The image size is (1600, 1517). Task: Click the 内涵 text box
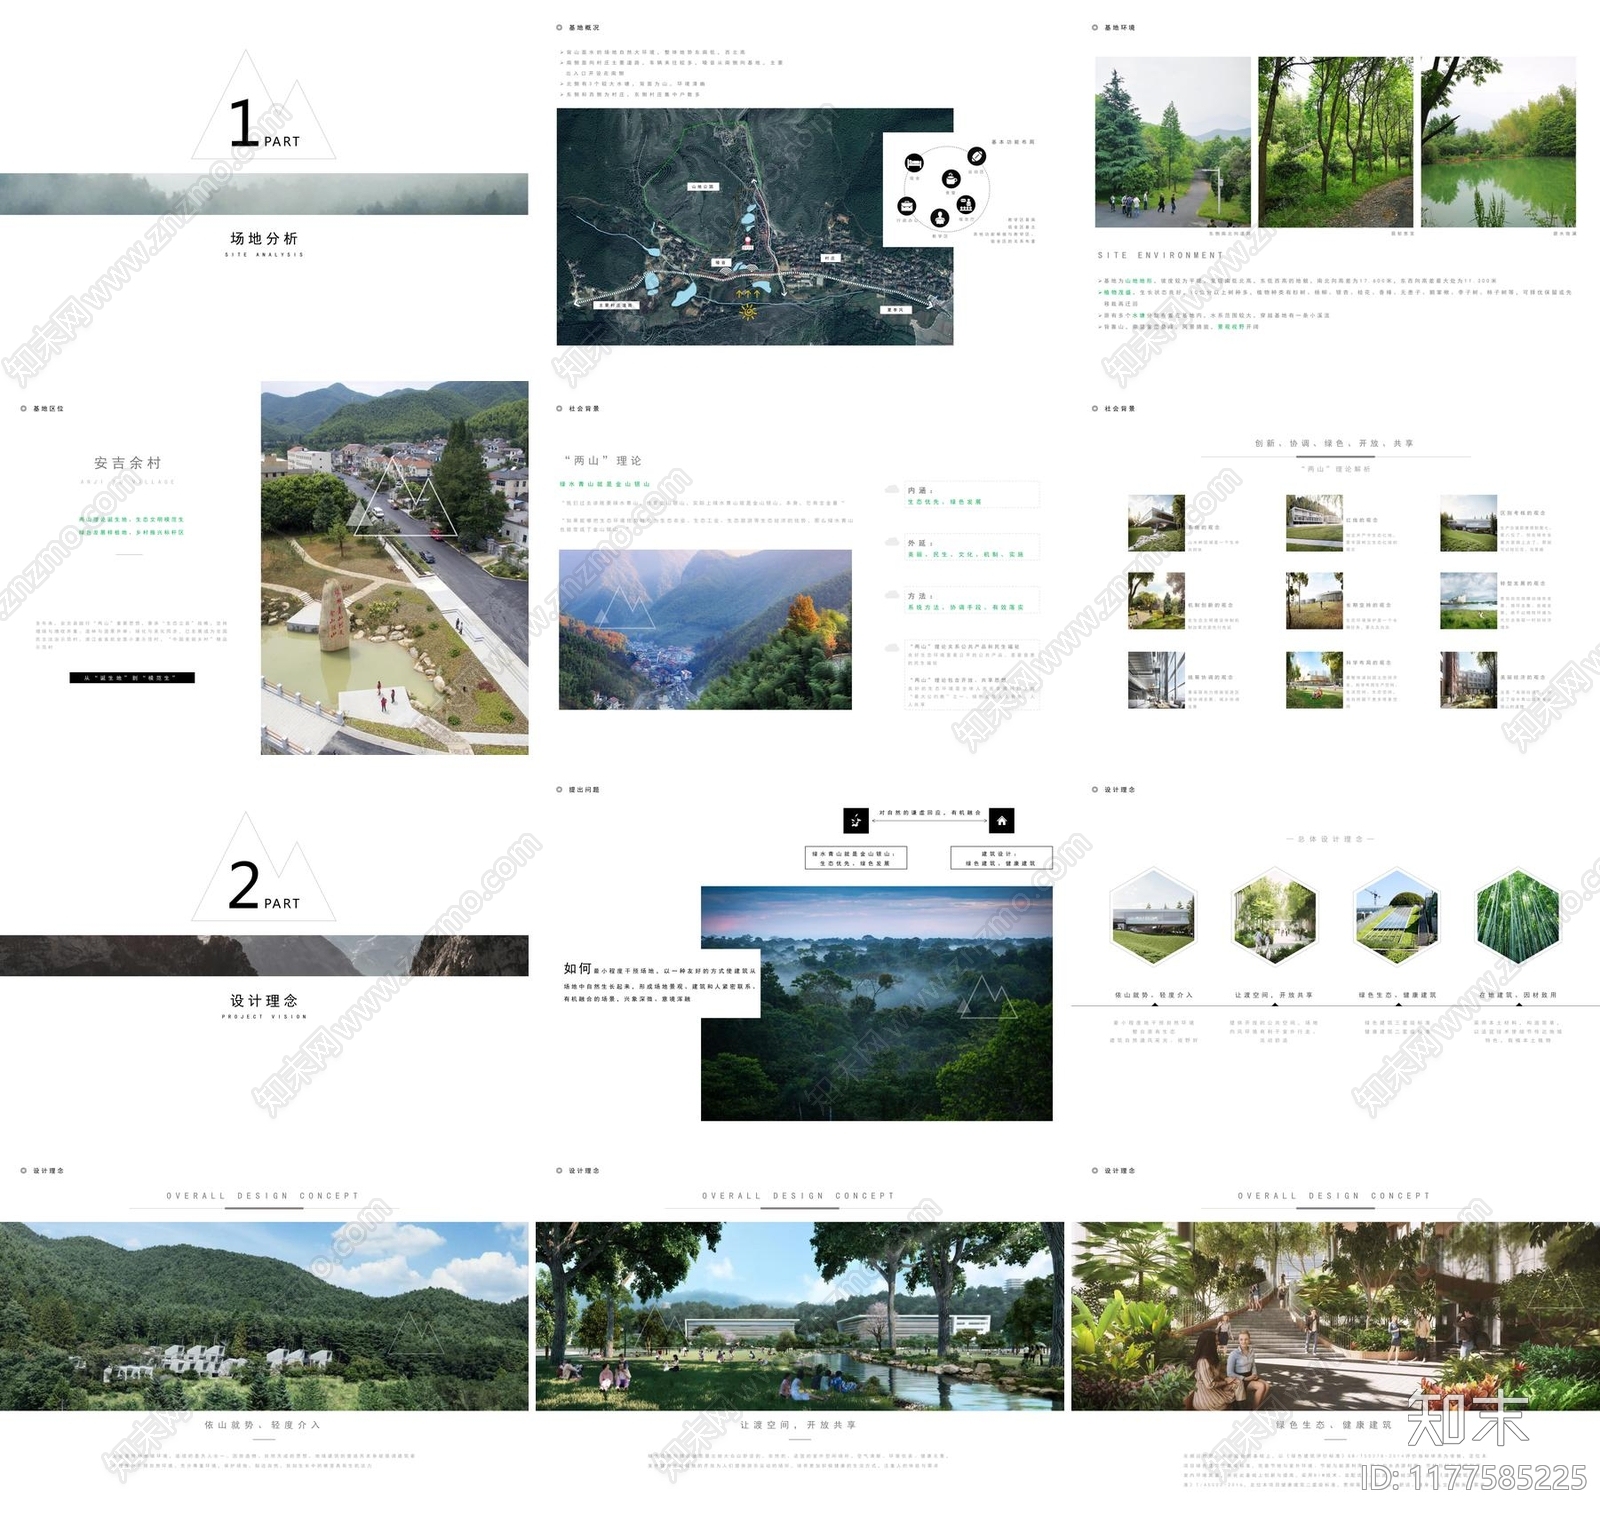point(972,495)
